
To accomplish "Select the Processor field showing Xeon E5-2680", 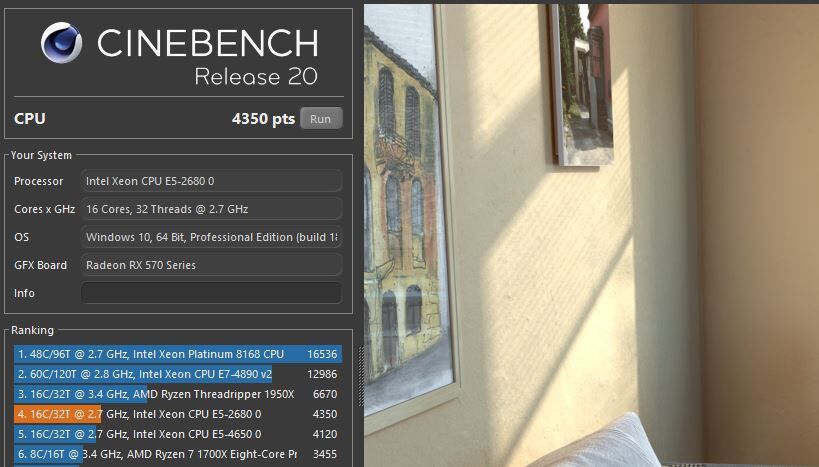I will [x=212, y=181].
